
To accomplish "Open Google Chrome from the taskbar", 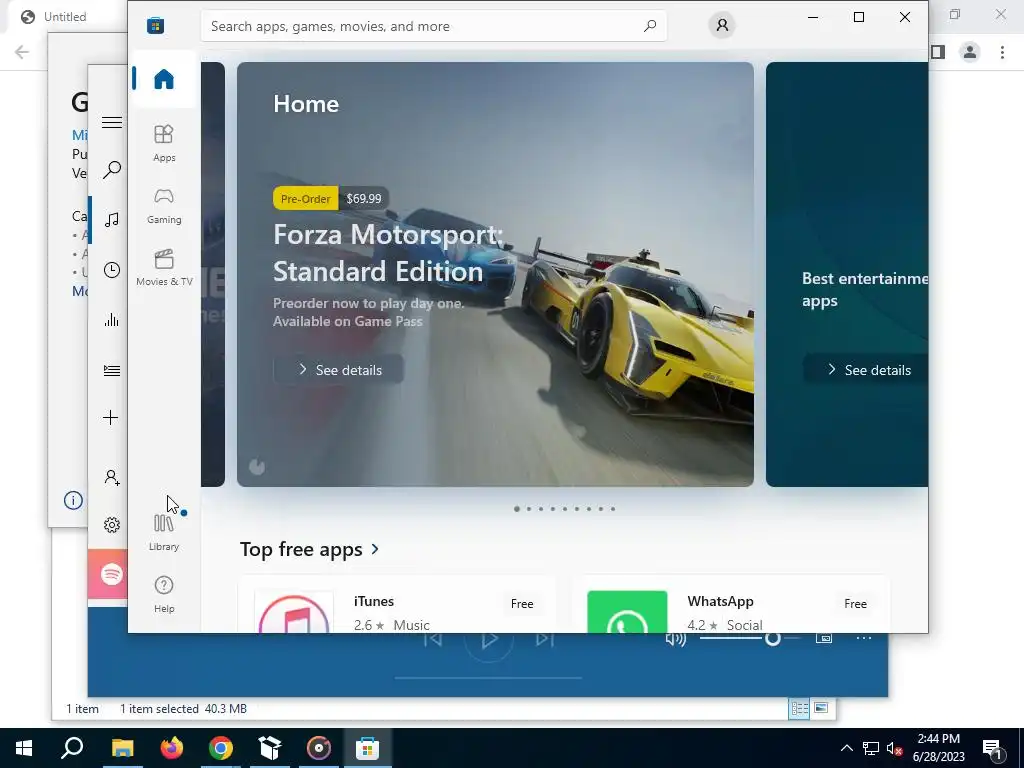I will click(x=221, y=748).
